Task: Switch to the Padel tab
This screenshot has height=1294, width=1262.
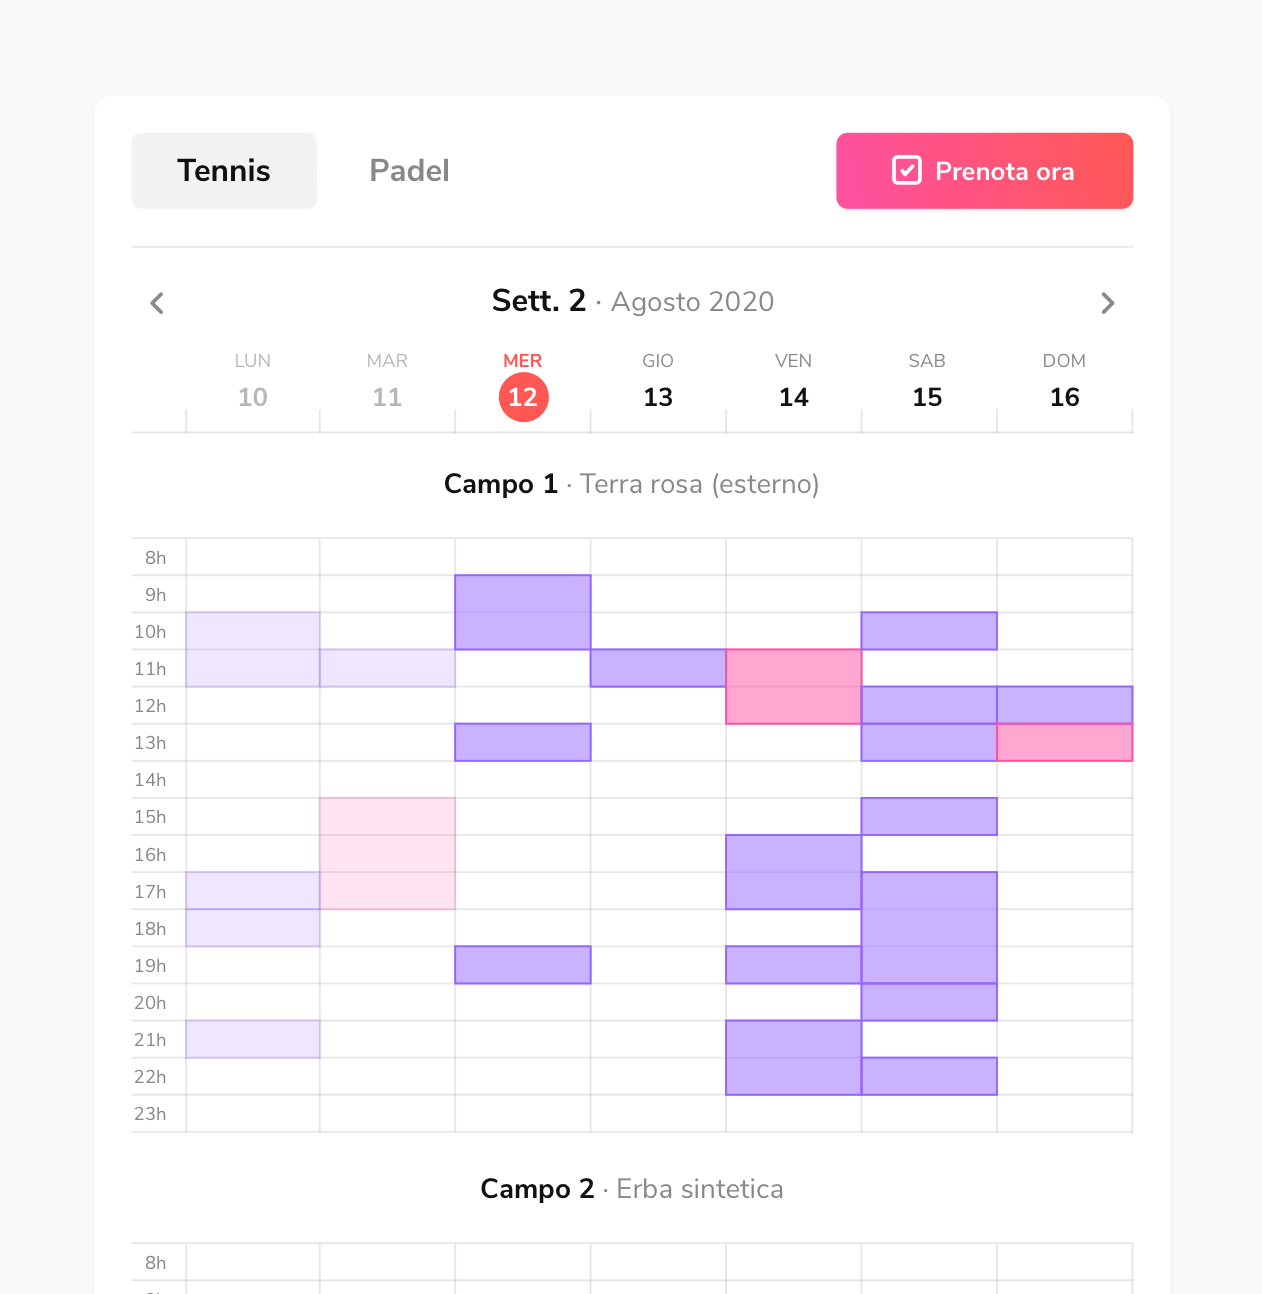Action: point(409,171)
